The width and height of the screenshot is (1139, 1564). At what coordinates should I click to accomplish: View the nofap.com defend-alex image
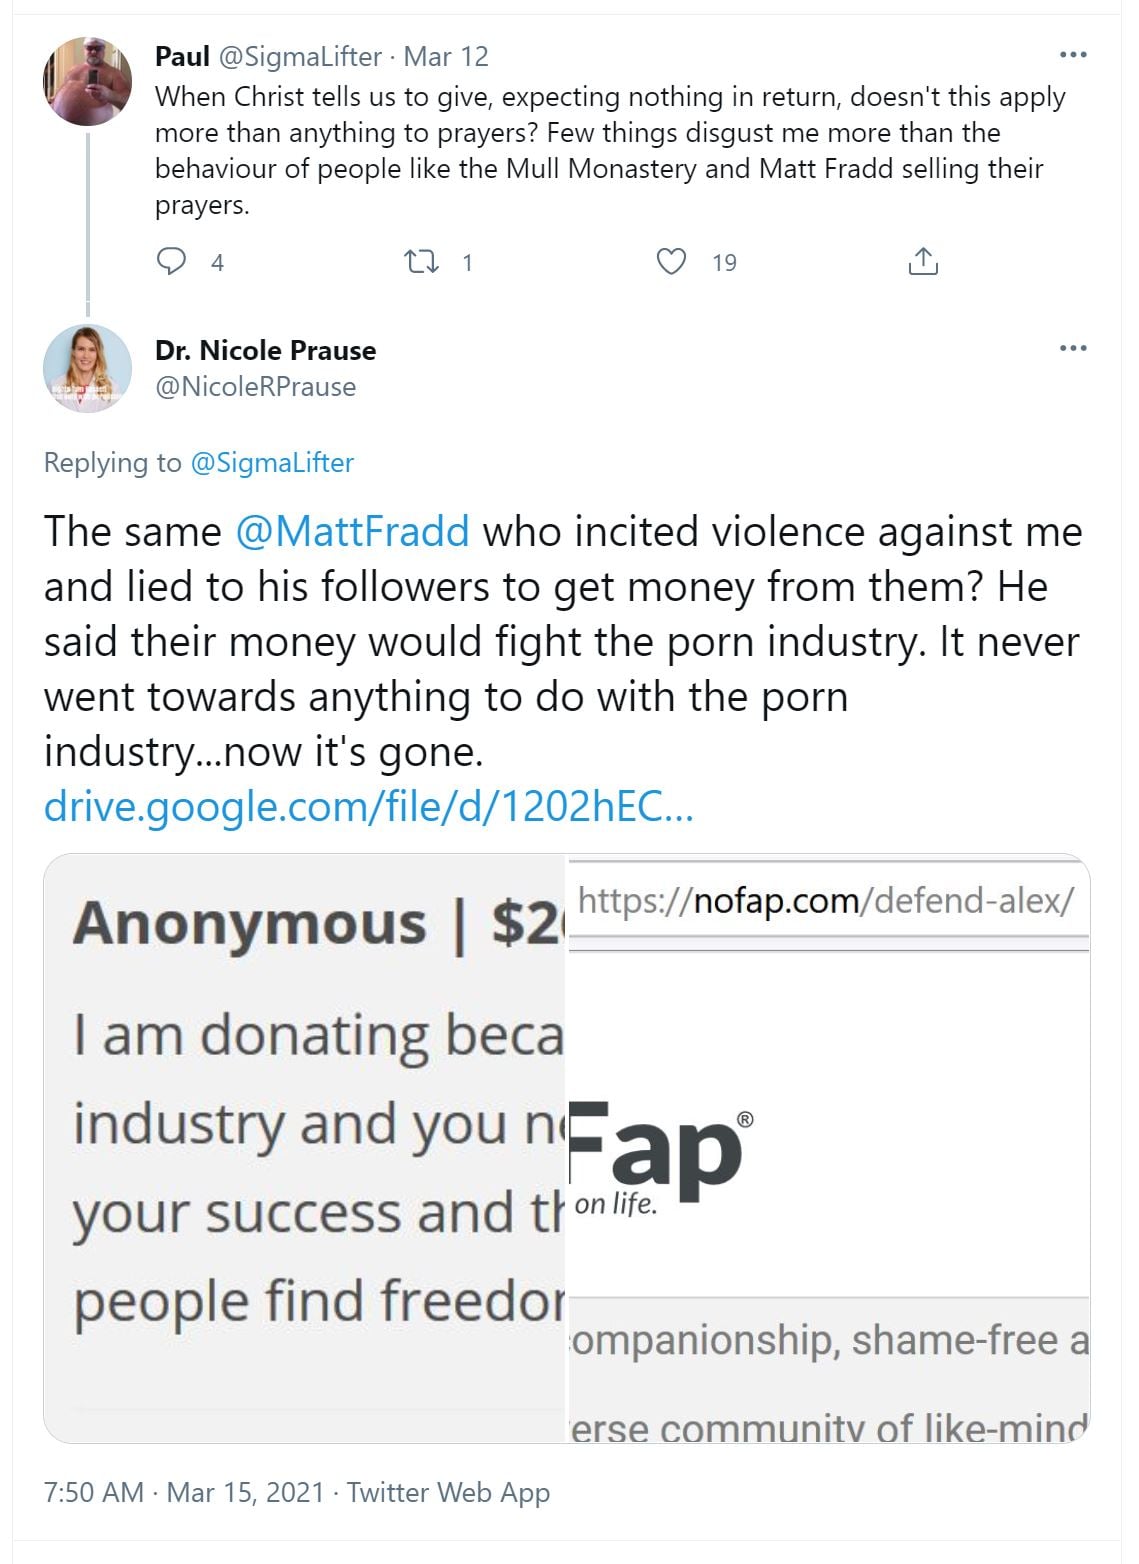(x=828, y=1148)
